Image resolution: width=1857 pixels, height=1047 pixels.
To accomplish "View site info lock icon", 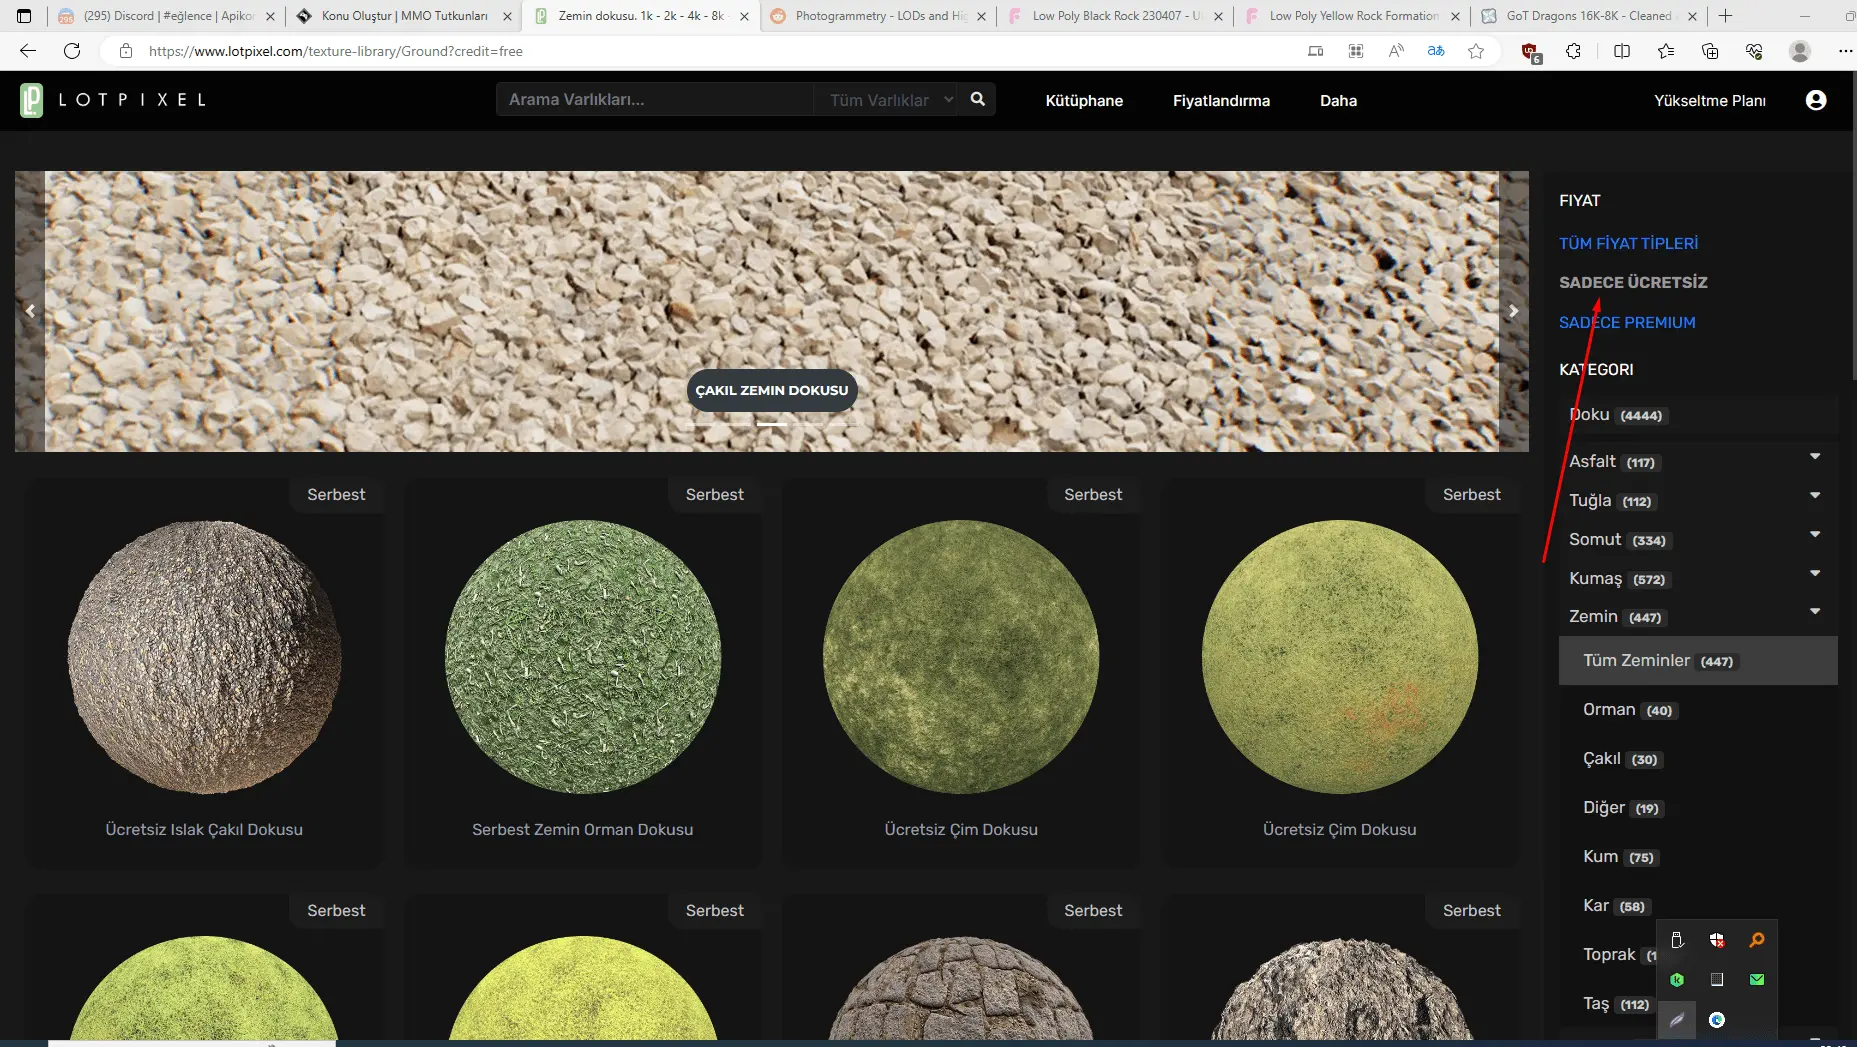I will [x=126, y=51].
